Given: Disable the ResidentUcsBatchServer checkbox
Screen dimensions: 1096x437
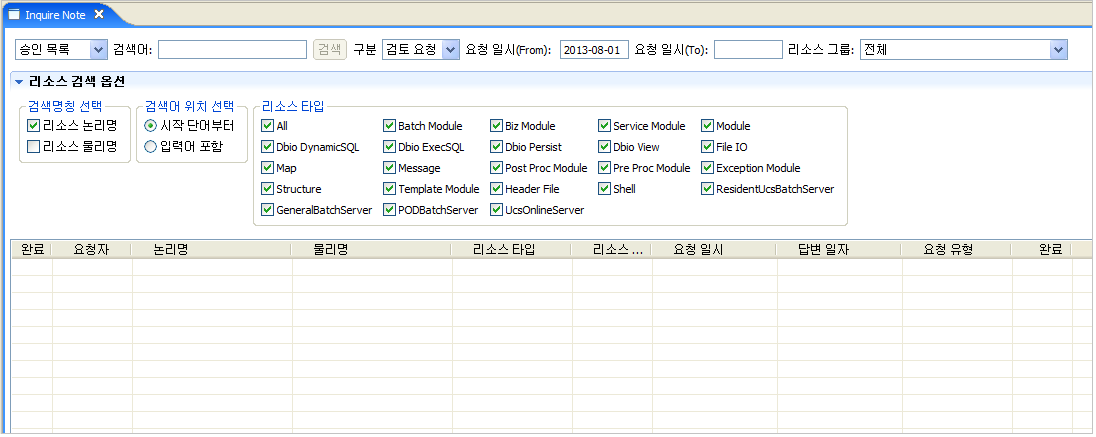Looking at the screenshot, I should [708, 189].
